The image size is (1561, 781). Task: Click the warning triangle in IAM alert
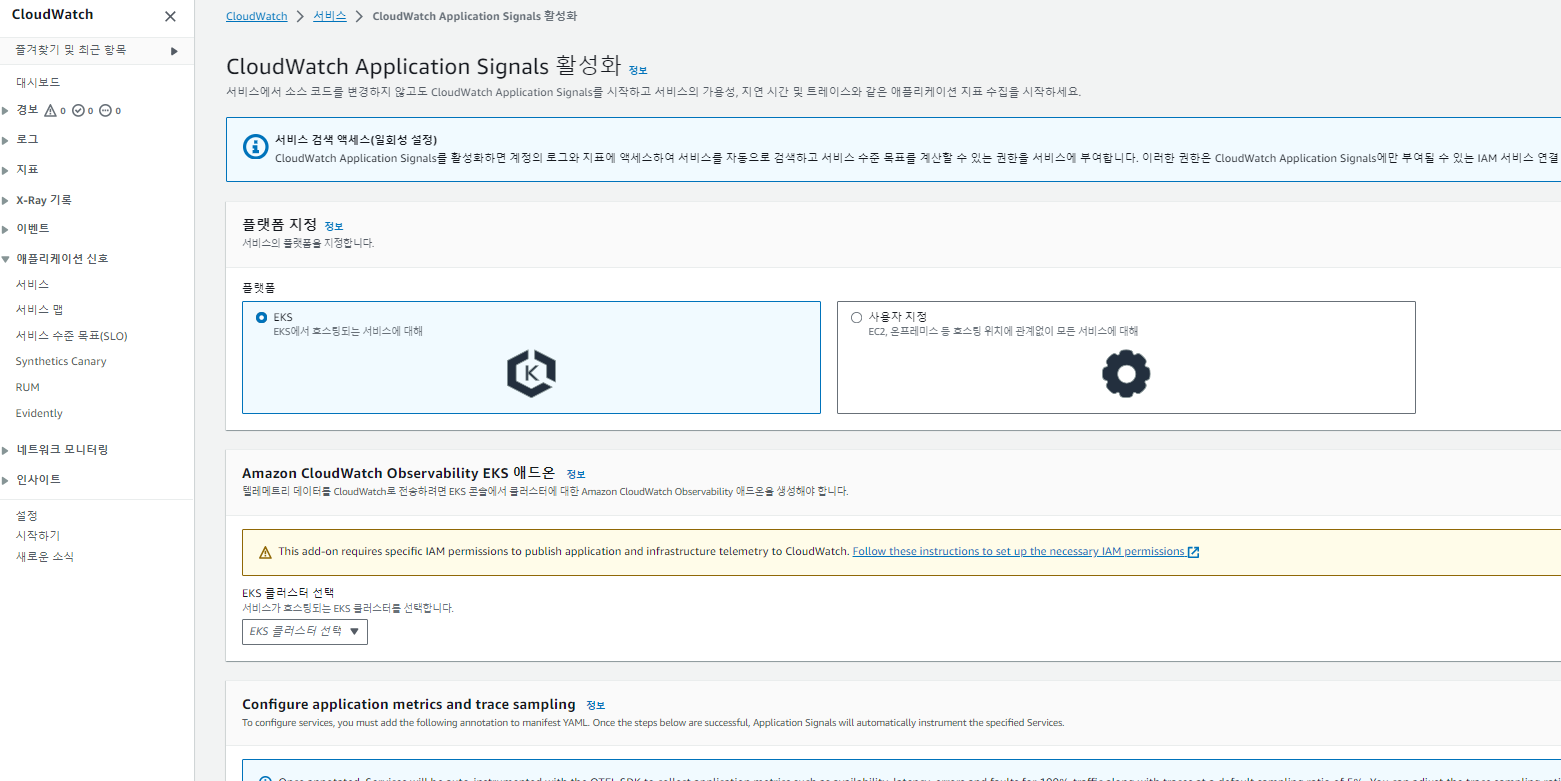(x=265, y=552)
